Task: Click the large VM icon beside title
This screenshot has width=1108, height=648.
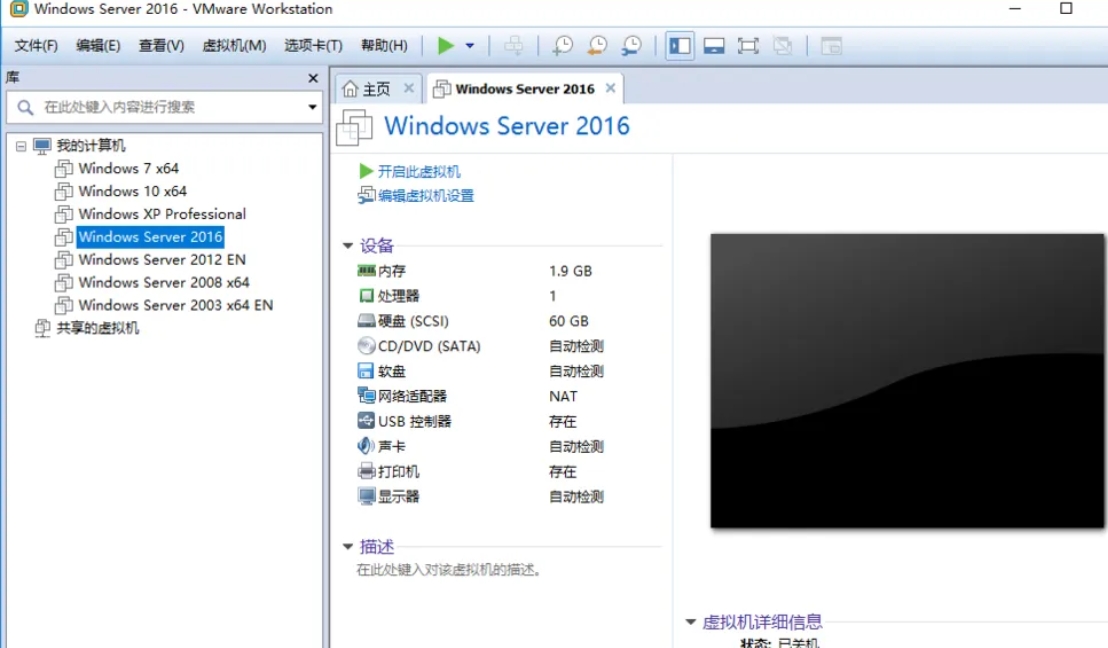Action: tap(354, 127)
